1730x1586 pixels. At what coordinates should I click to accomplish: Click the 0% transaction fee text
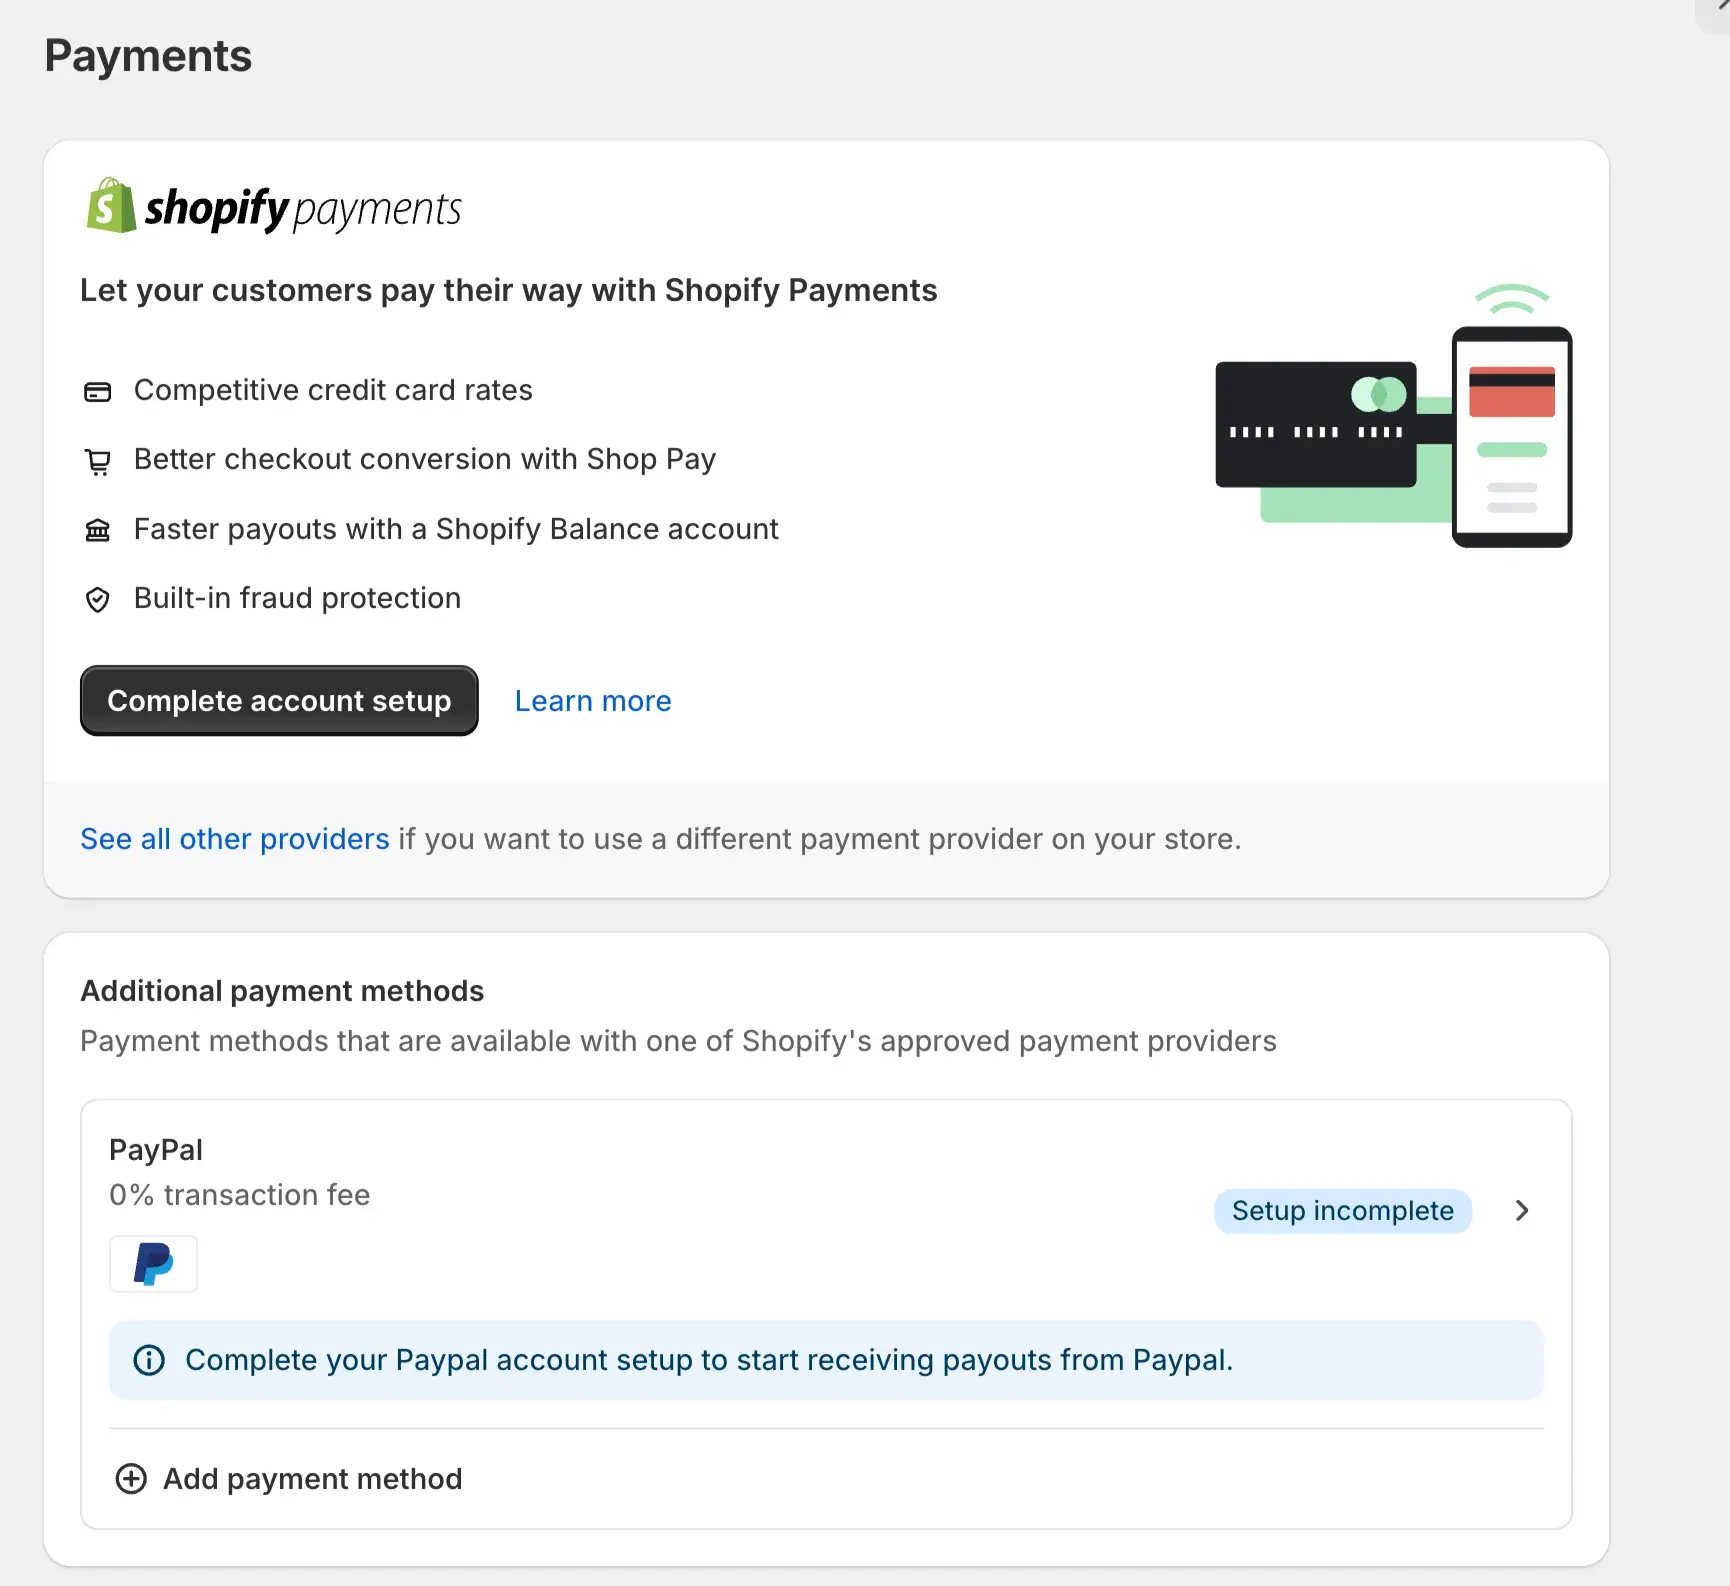coord(240,1195)
